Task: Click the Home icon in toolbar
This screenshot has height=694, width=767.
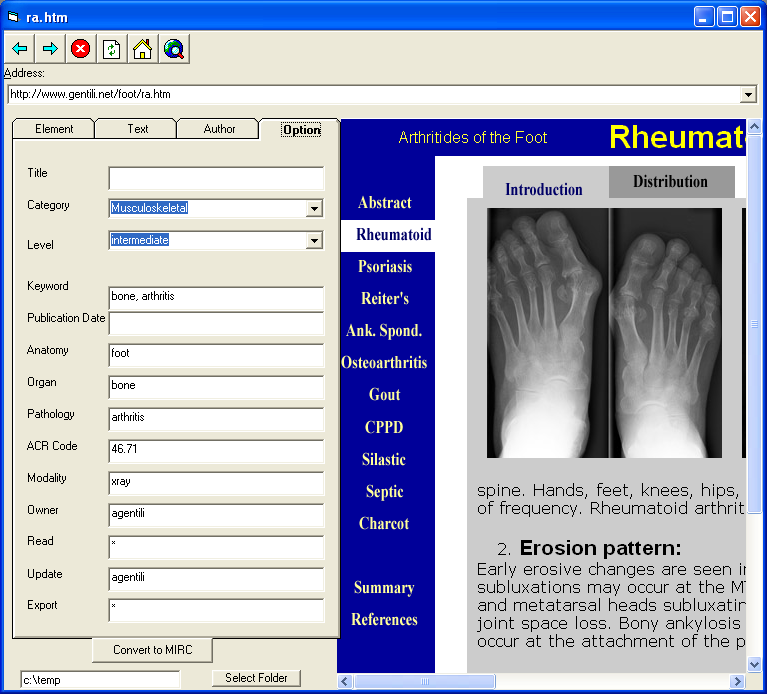Action: (x=142, y=48)
